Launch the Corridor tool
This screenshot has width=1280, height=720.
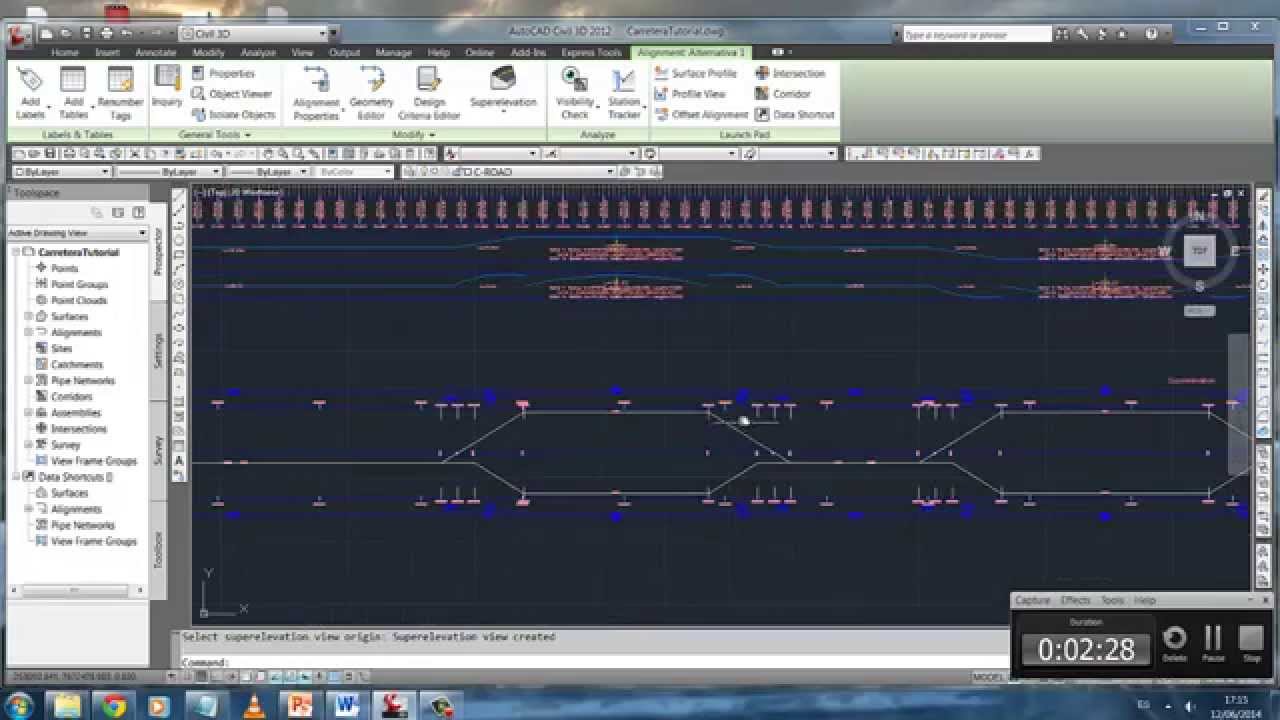pos(783,94)
